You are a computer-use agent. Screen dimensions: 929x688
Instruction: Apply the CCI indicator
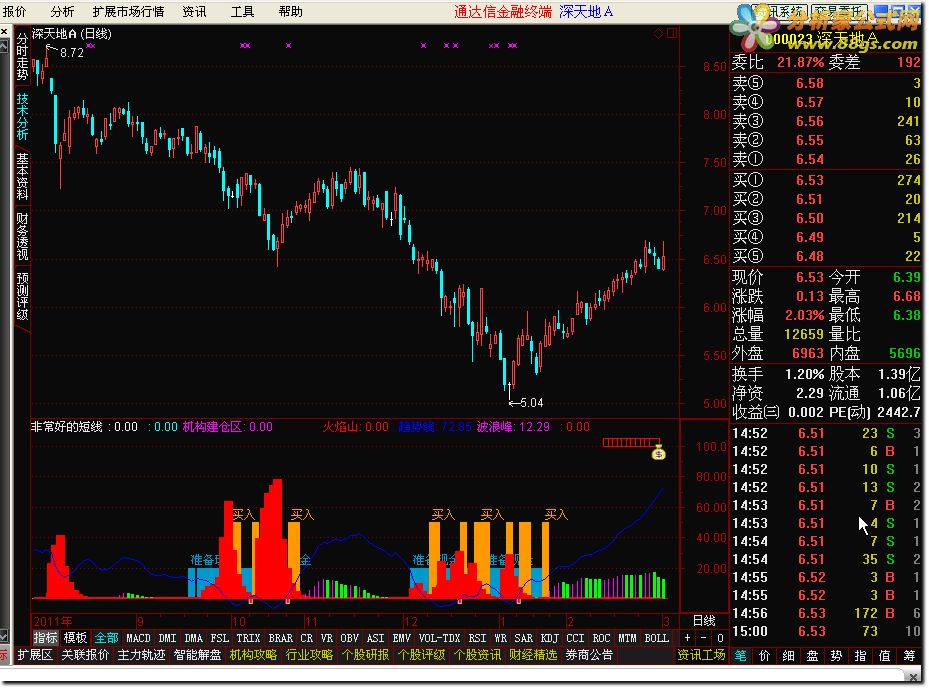tap(575, 638)
